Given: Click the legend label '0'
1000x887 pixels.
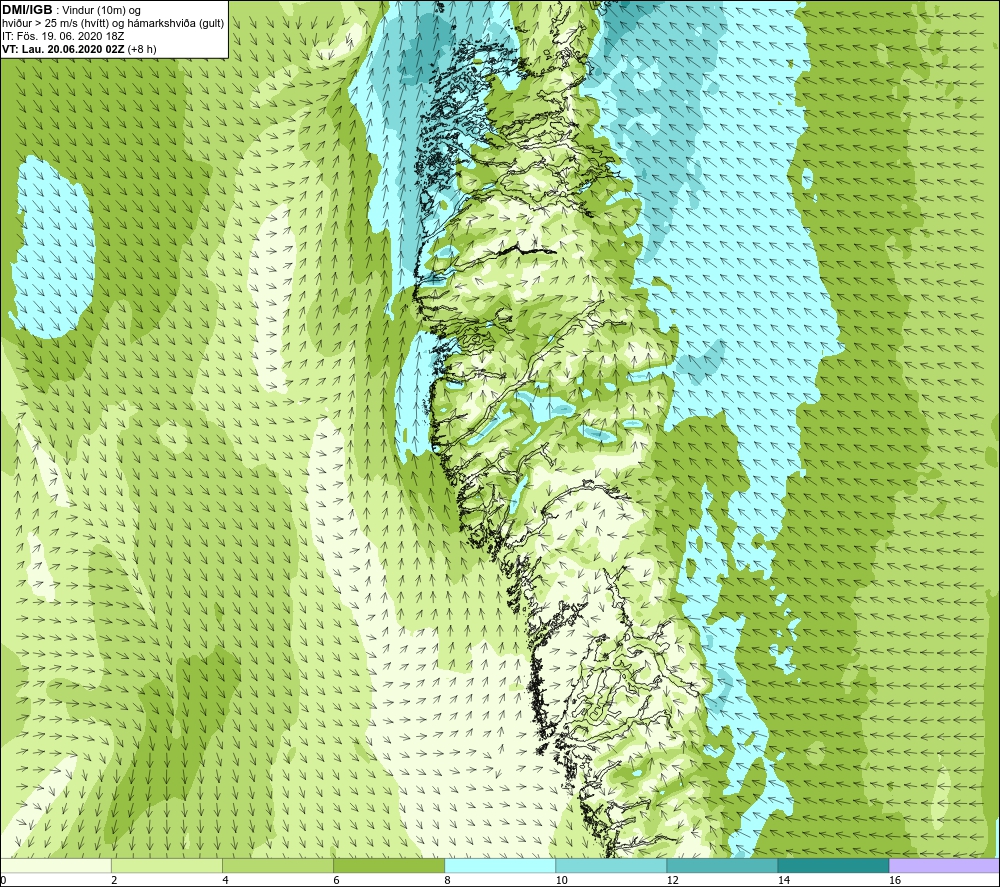Looking at the screenshot, I should 3,881.
